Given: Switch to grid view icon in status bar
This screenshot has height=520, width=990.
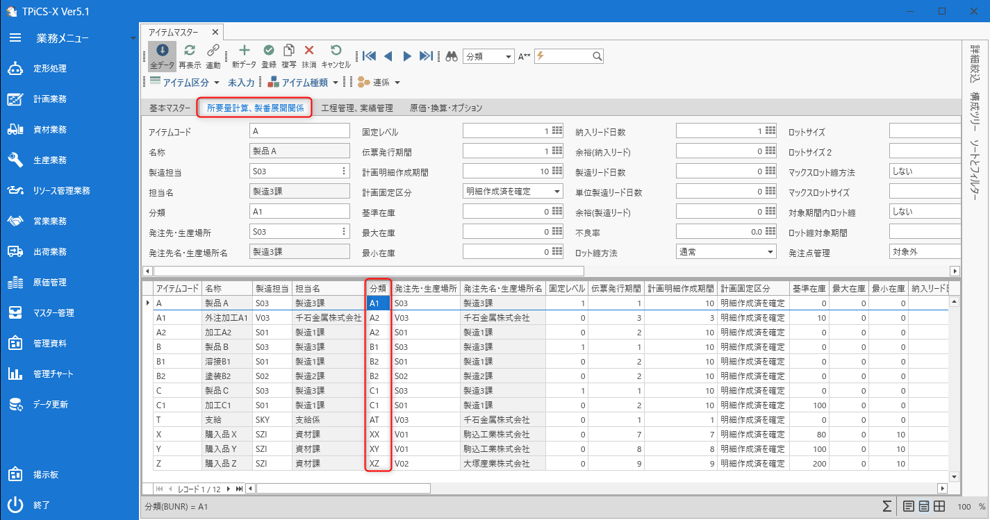Looking at the screenshot, I should (940, 507).
